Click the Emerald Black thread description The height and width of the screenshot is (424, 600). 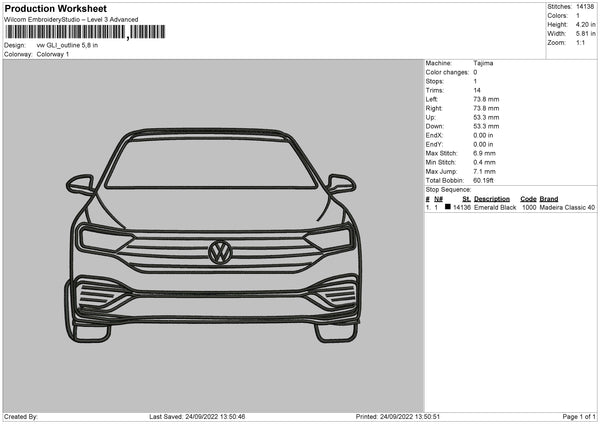click(x=495, y=207)
